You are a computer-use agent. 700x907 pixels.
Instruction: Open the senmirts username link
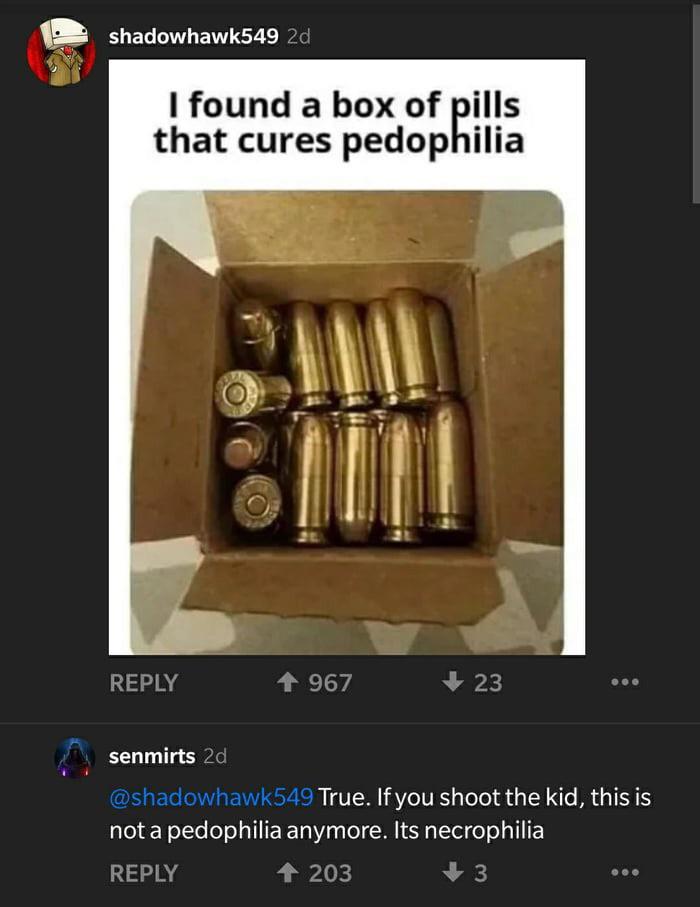pyautogui.click(x=152, y=755)
